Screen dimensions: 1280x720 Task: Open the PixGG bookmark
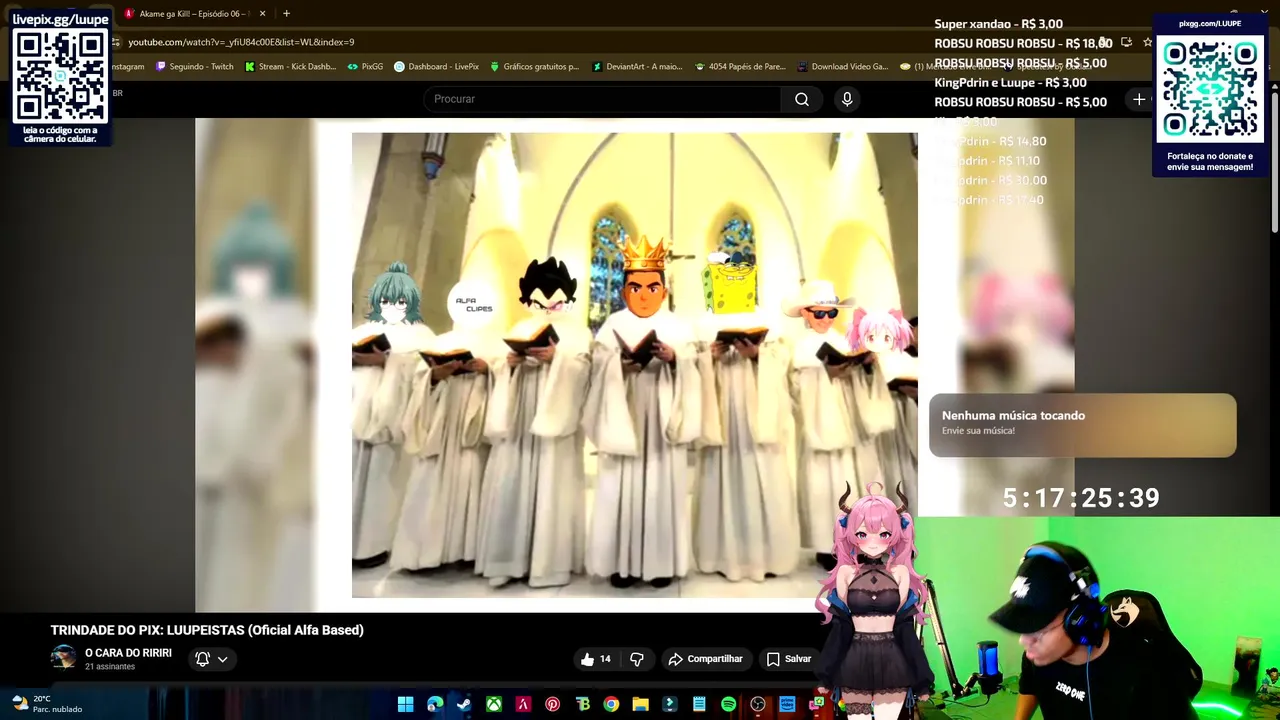click(x=365, y=67)
